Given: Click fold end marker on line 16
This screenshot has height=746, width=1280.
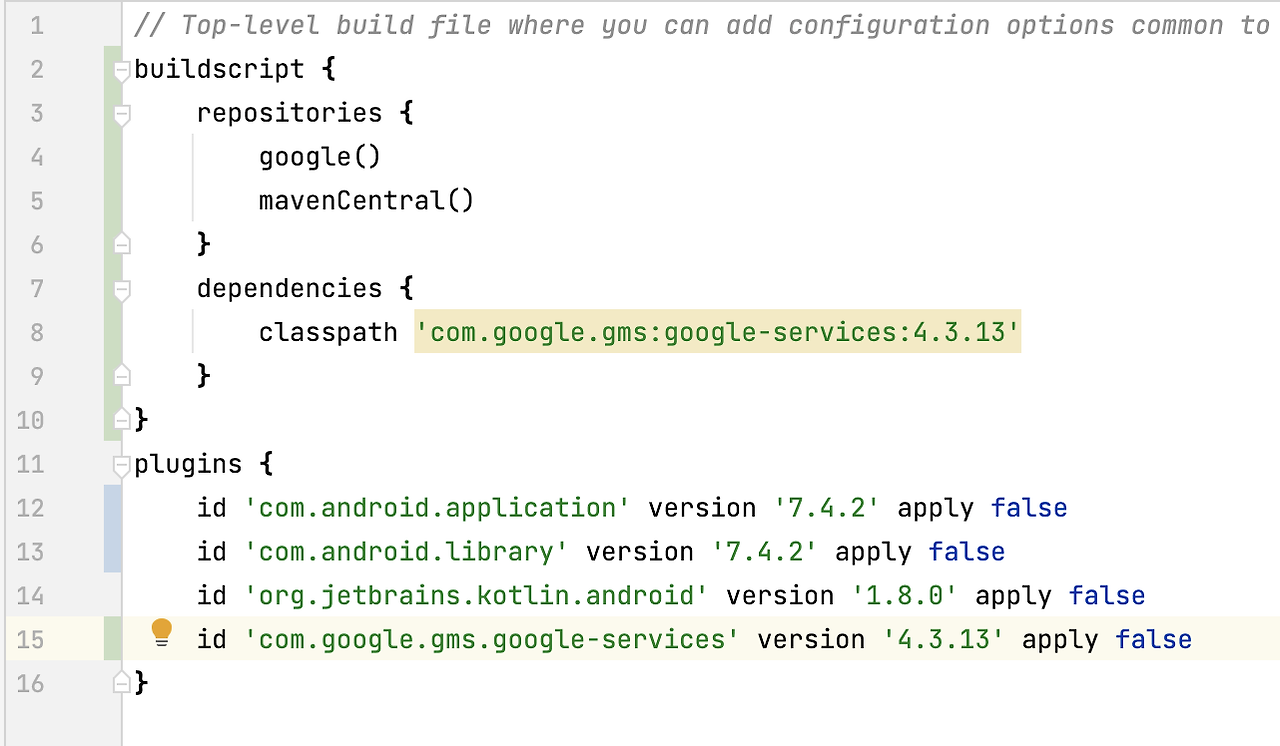Looking at the screenshot, I should 122,682.
